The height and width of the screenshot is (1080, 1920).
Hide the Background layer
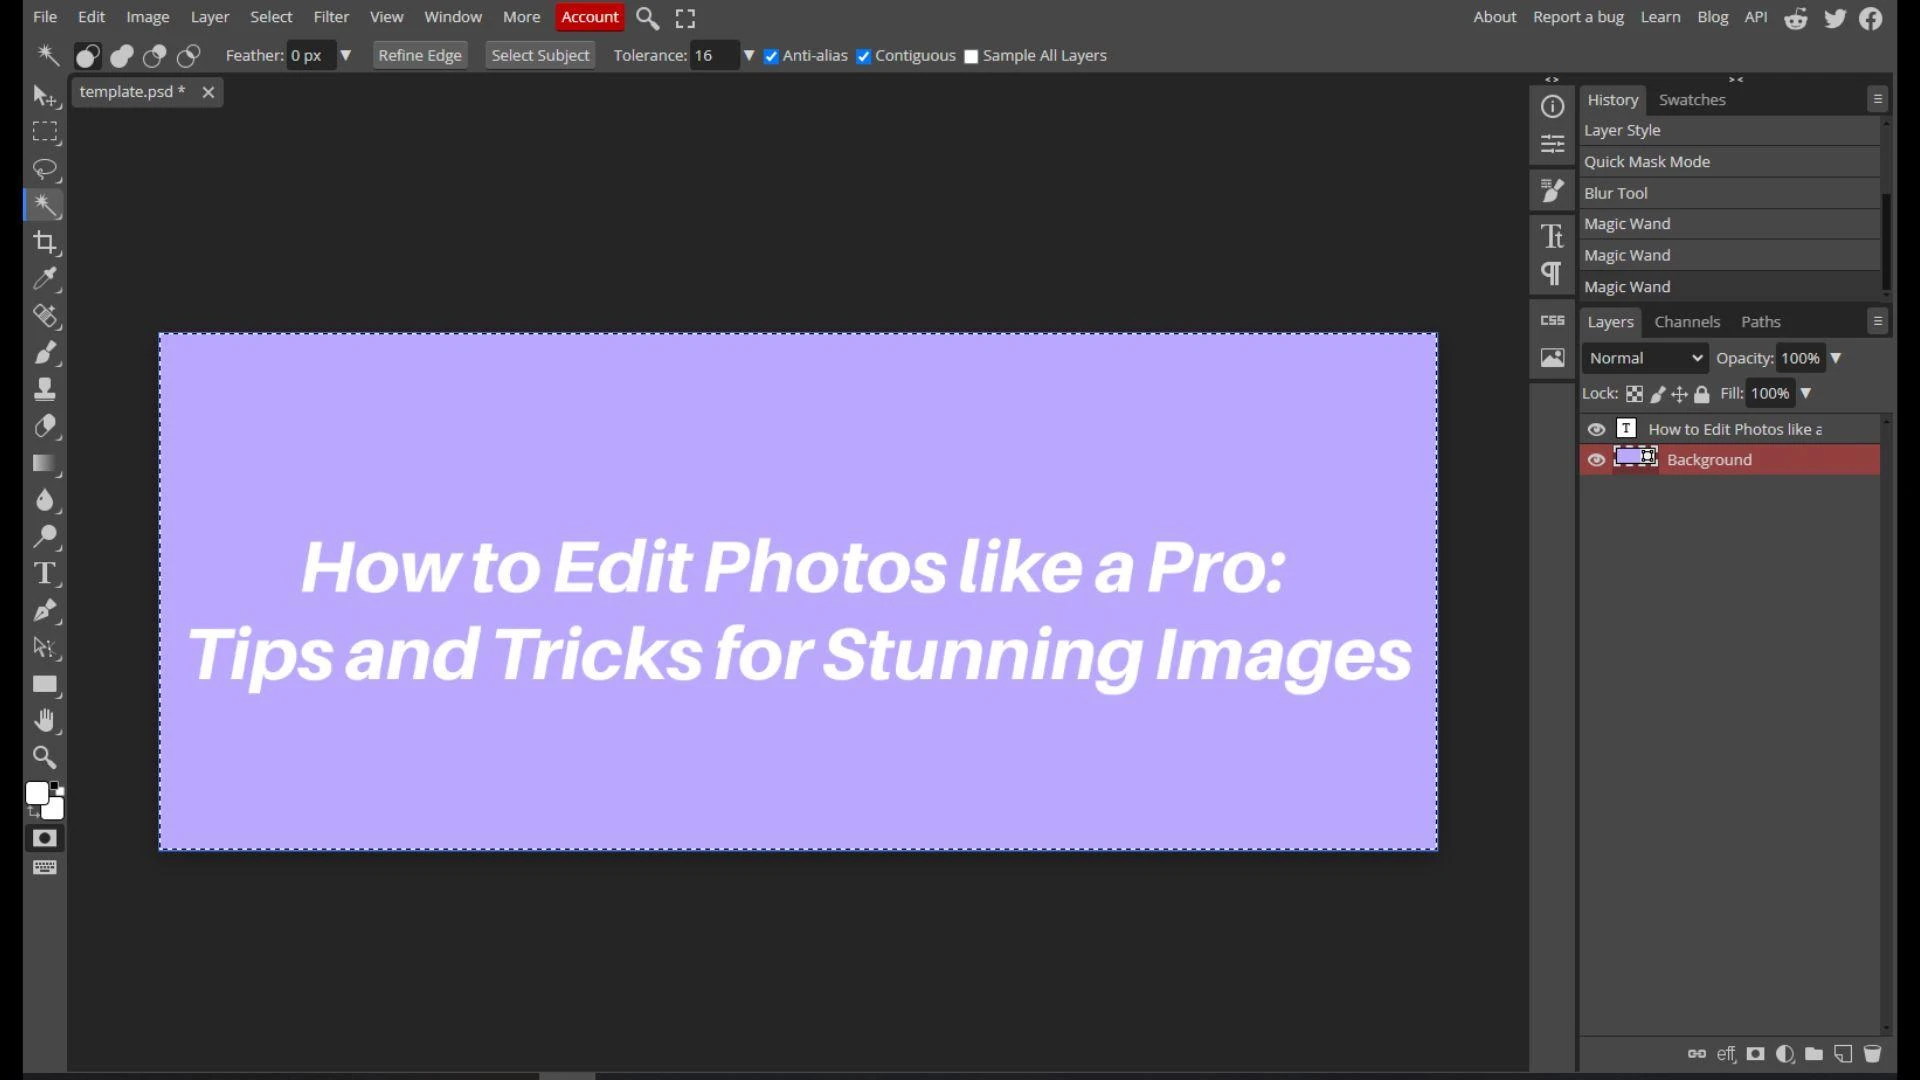coord(1596,460)
